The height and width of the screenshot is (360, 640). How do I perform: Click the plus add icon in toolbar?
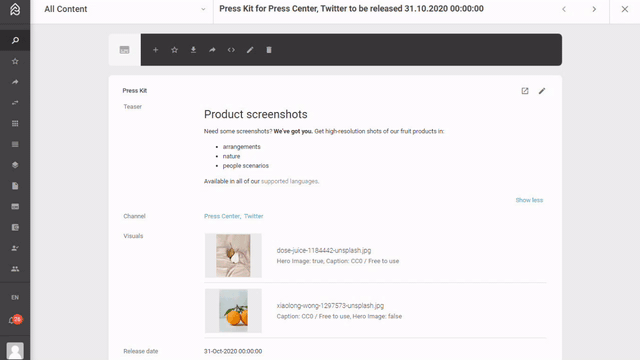click(x=156, y=50)
